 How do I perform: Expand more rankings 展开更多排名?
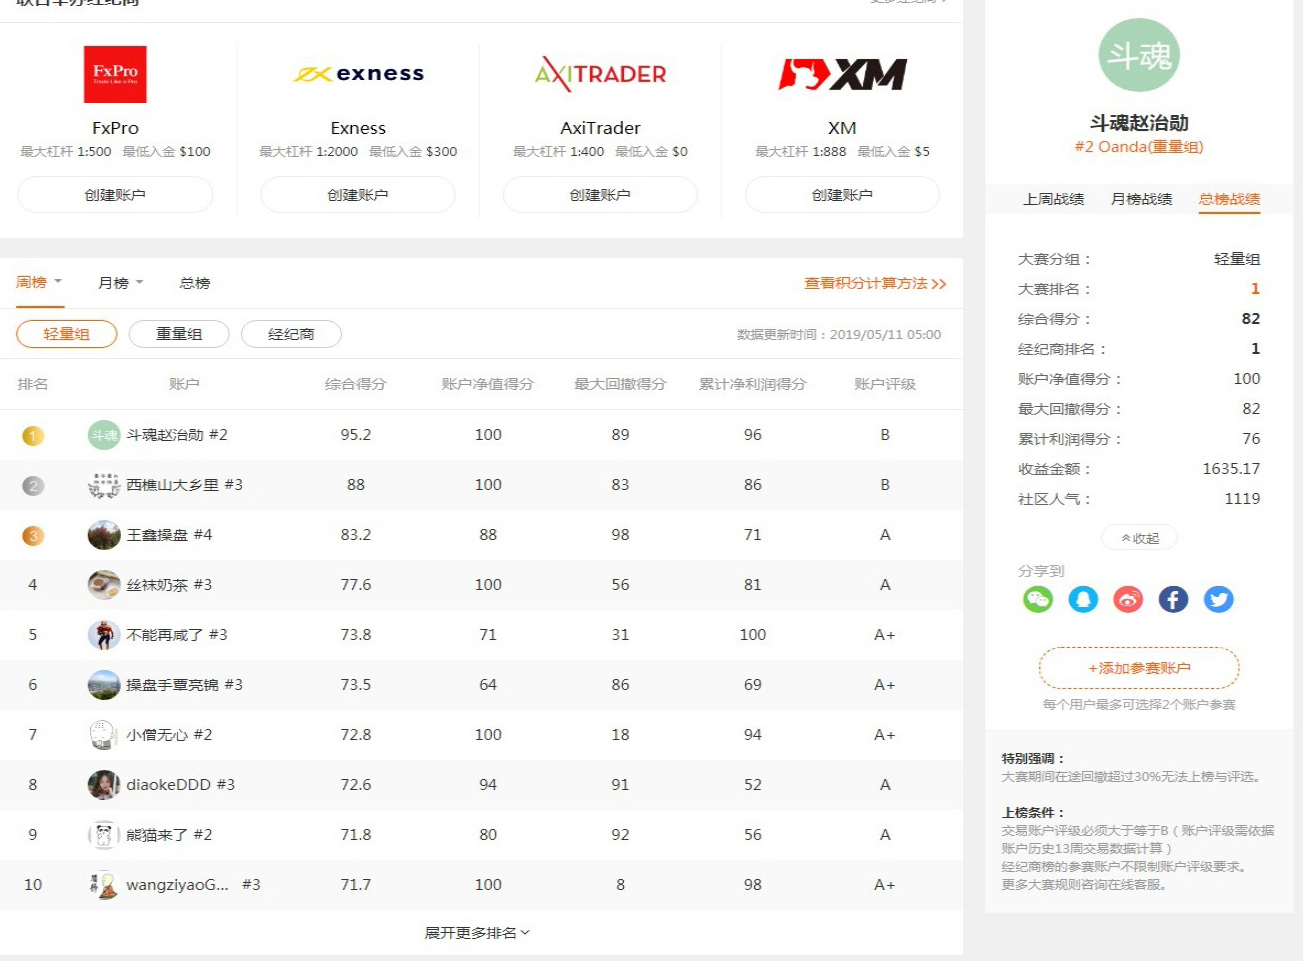[x=477, y=932]
